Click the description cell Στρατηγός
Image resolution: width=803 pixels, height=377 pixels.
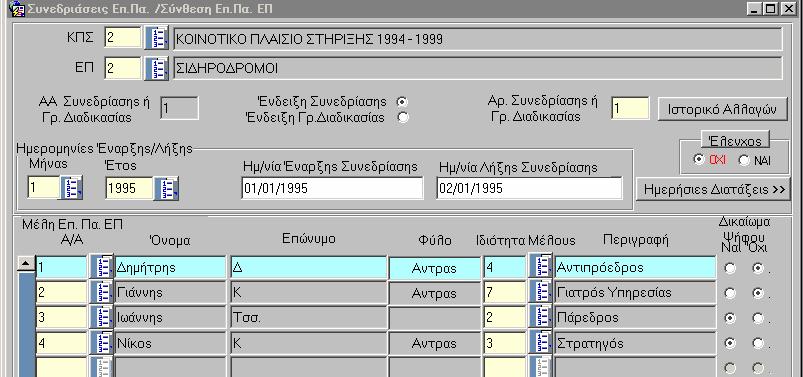pos(635,342)
